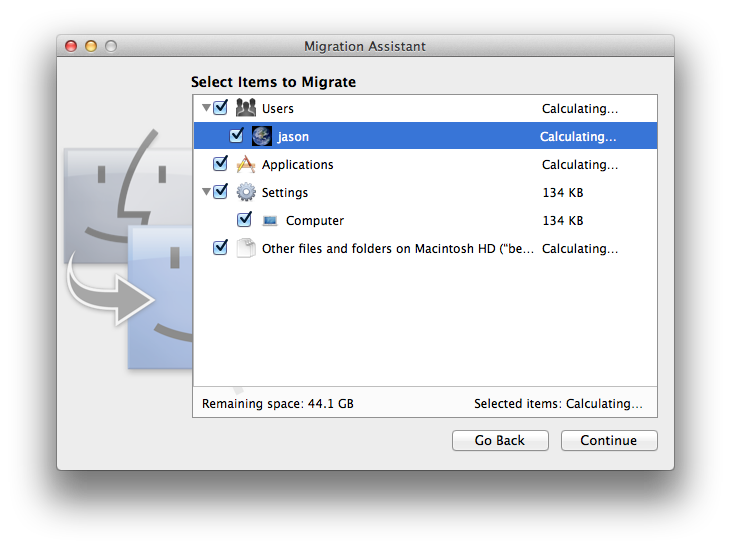Viewport: 731px width, 549px height.
Task: Click the 134 KB size for Computer
Action: coord(563,220)
